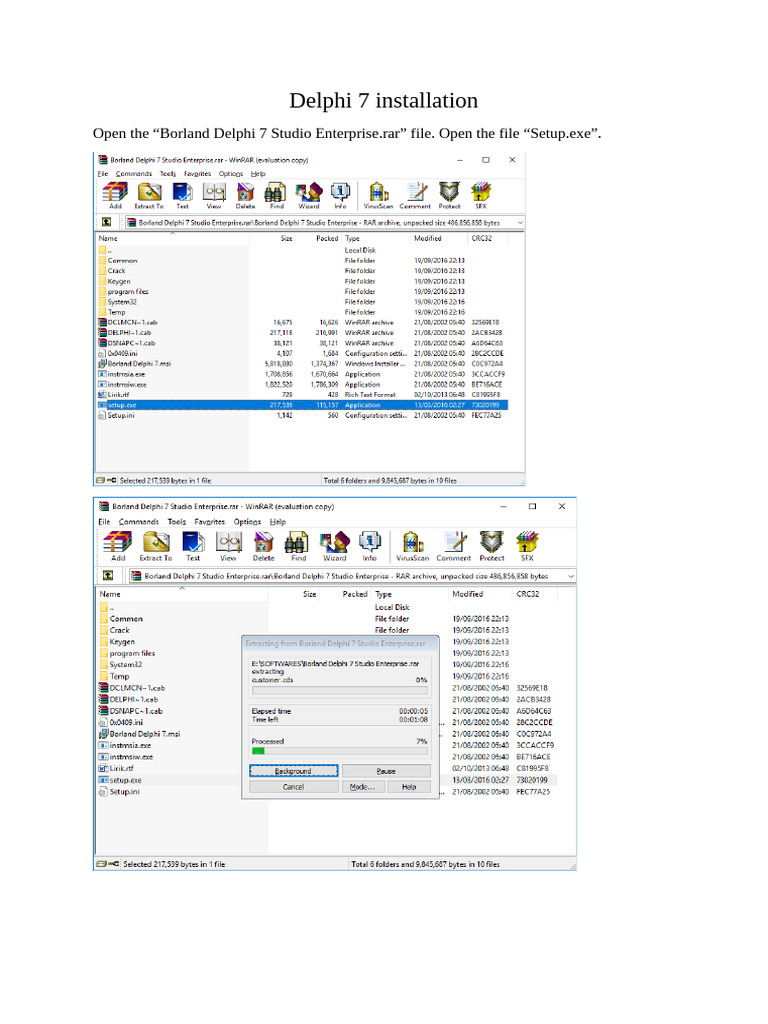Open Help menu in lower WinRAR window

click(278, 522)
